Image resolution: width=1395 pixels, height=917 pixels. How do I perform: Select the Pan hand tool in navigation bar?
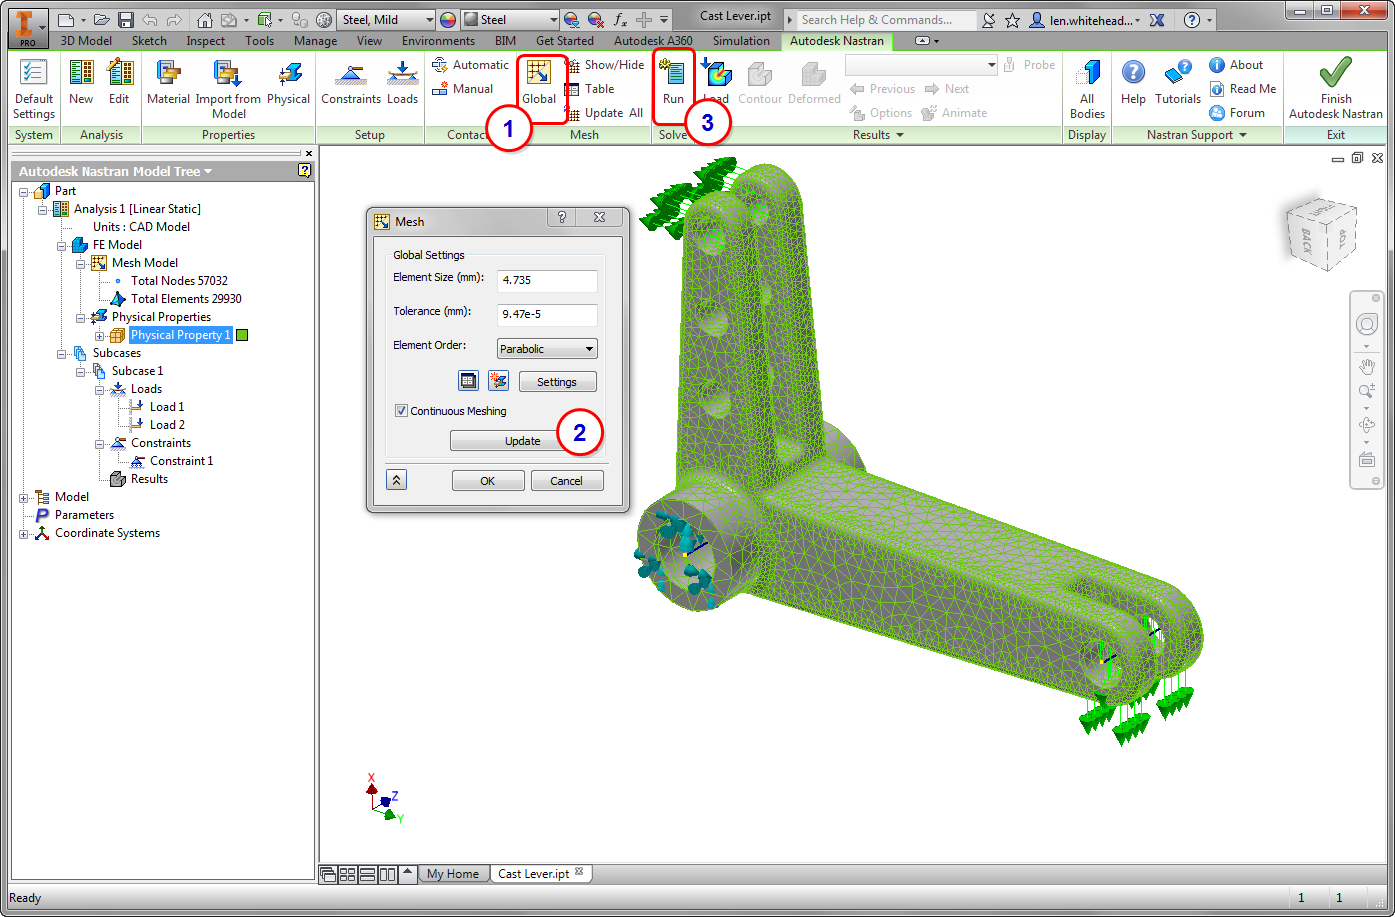point(1367,366)
